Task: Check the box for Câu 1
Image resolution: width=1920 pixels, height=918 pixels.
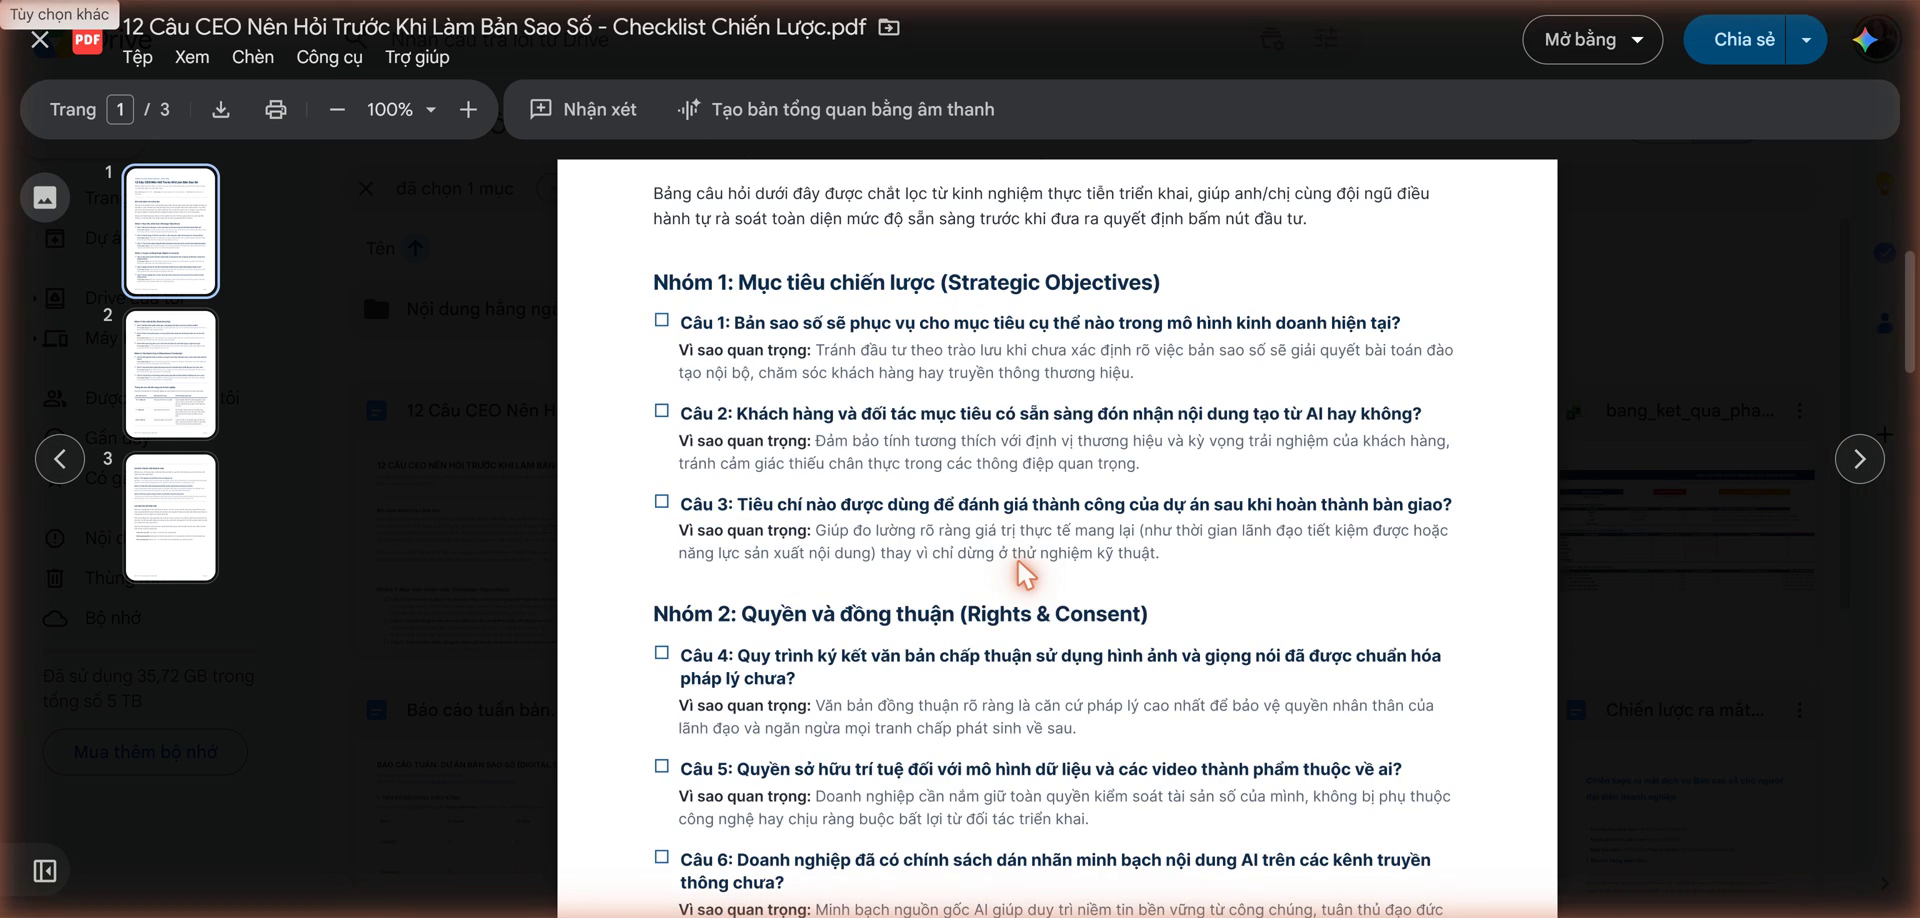Action: 662,320
